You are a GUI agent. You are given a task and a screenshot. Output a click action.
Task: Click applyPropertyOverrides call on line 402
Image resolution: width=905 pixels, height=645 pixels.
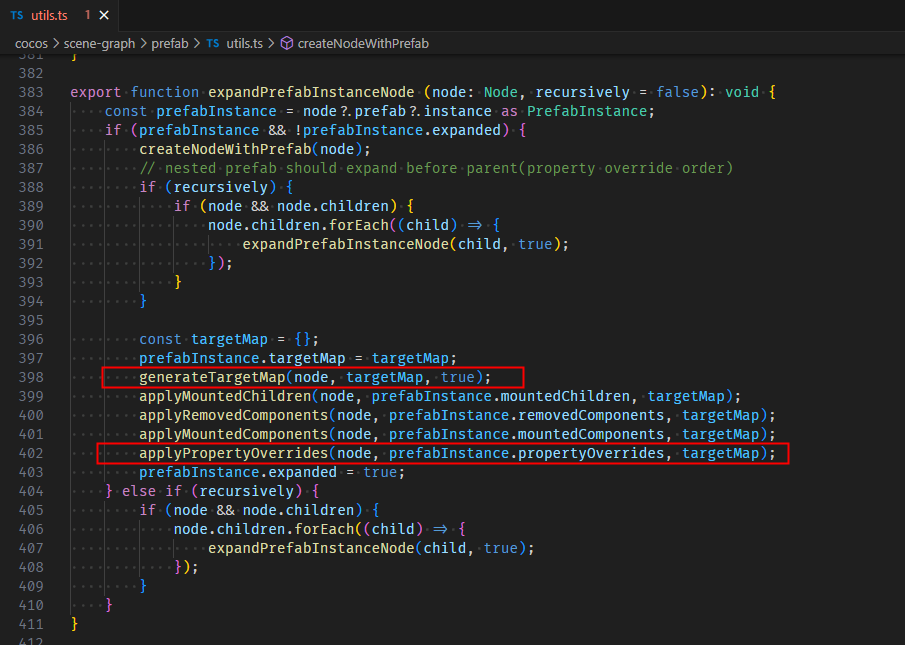tap(234, 453)
